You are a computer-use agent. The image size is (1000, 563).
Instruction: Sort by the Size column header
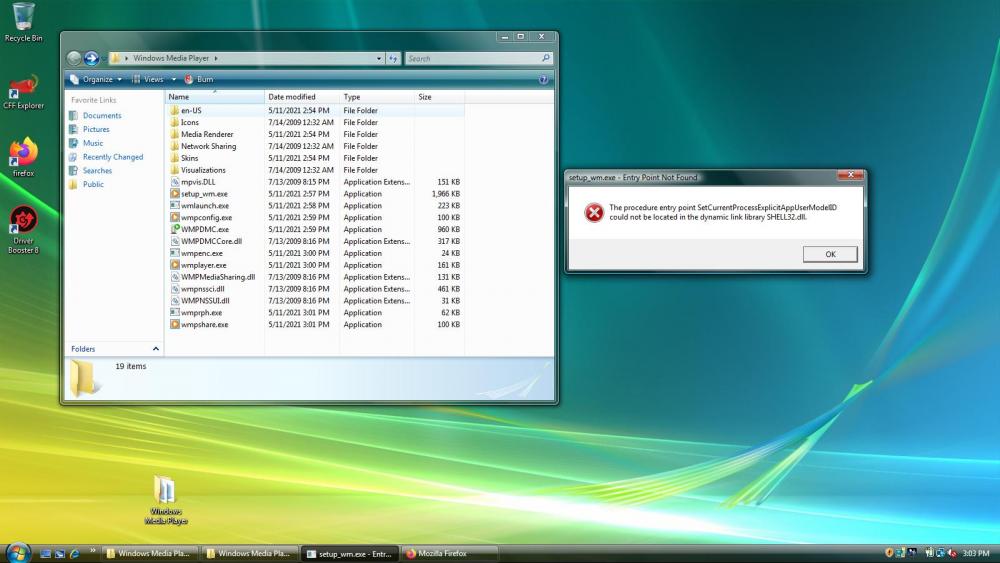click(439, 97)
